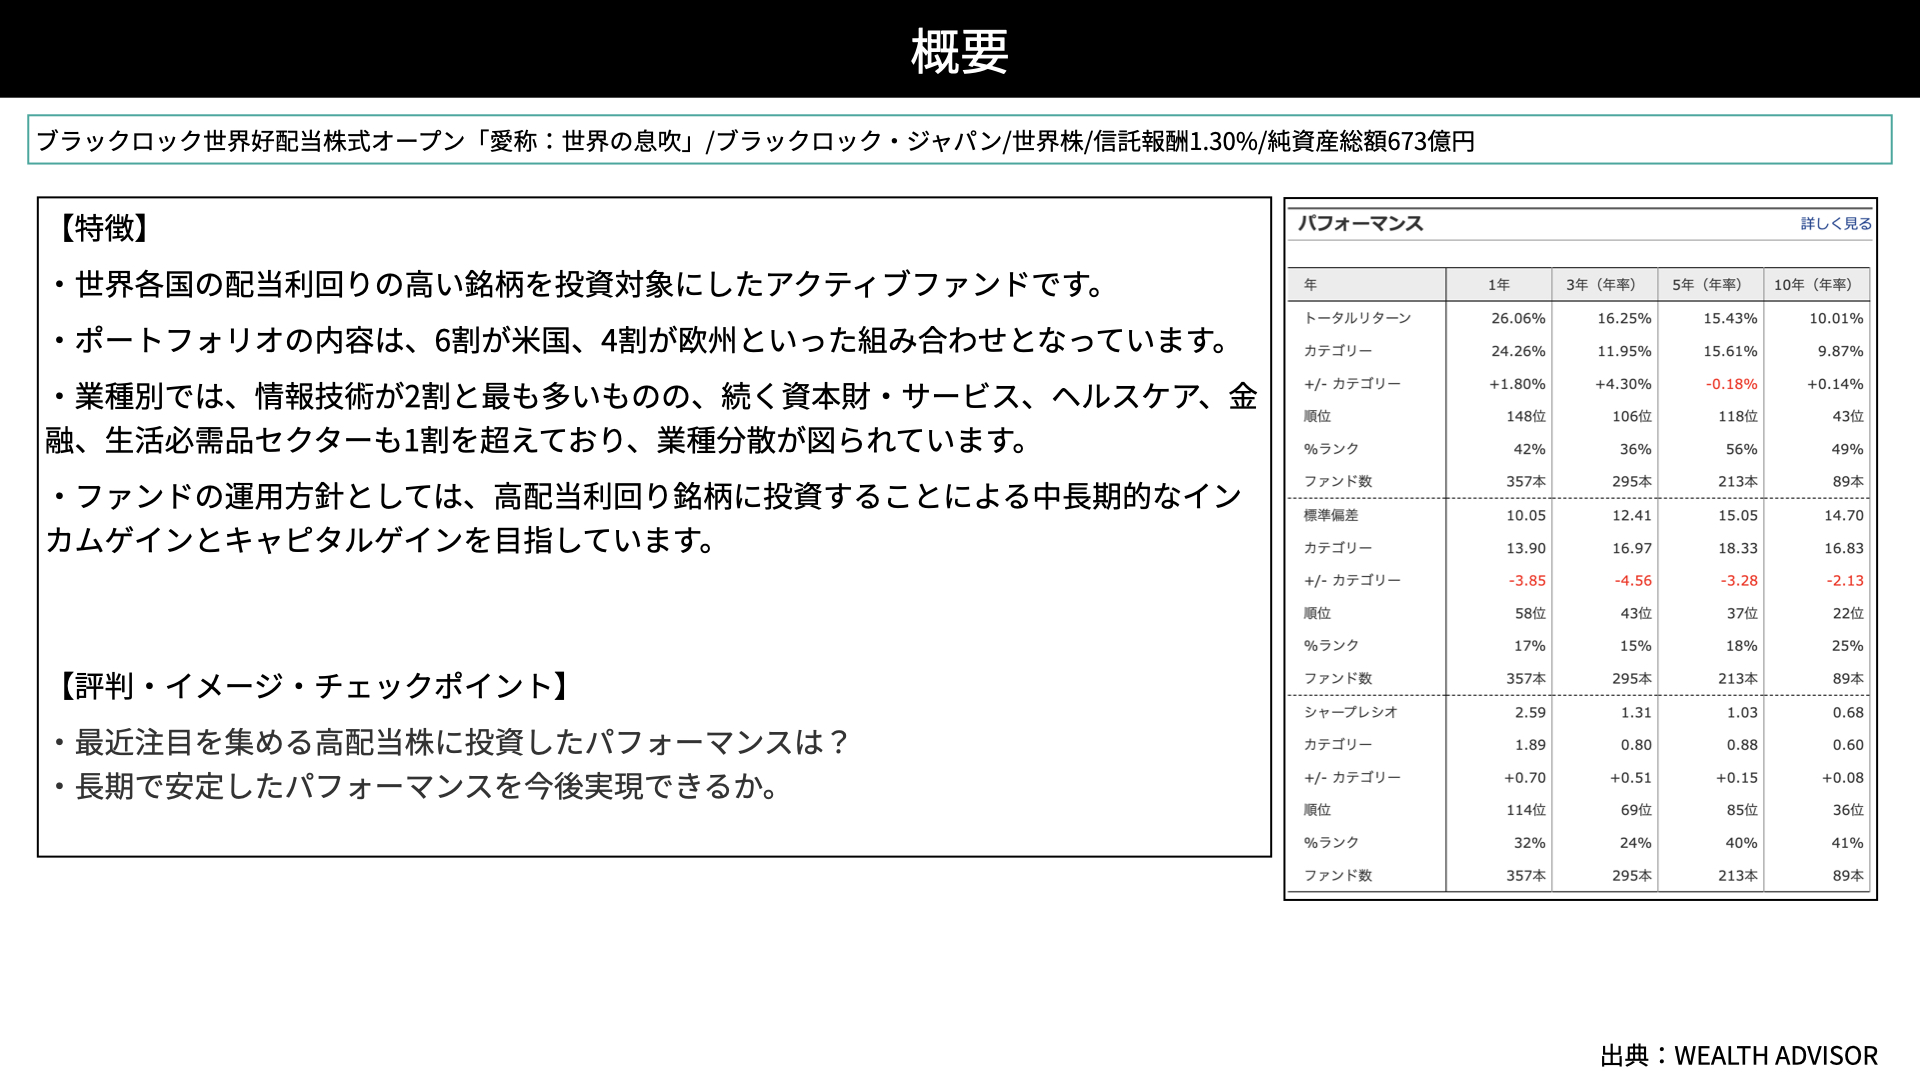Click the 0.68 Sharpe ratio value
The width and height of the screenshot is (1920, 1080).
click(1848, 712)
